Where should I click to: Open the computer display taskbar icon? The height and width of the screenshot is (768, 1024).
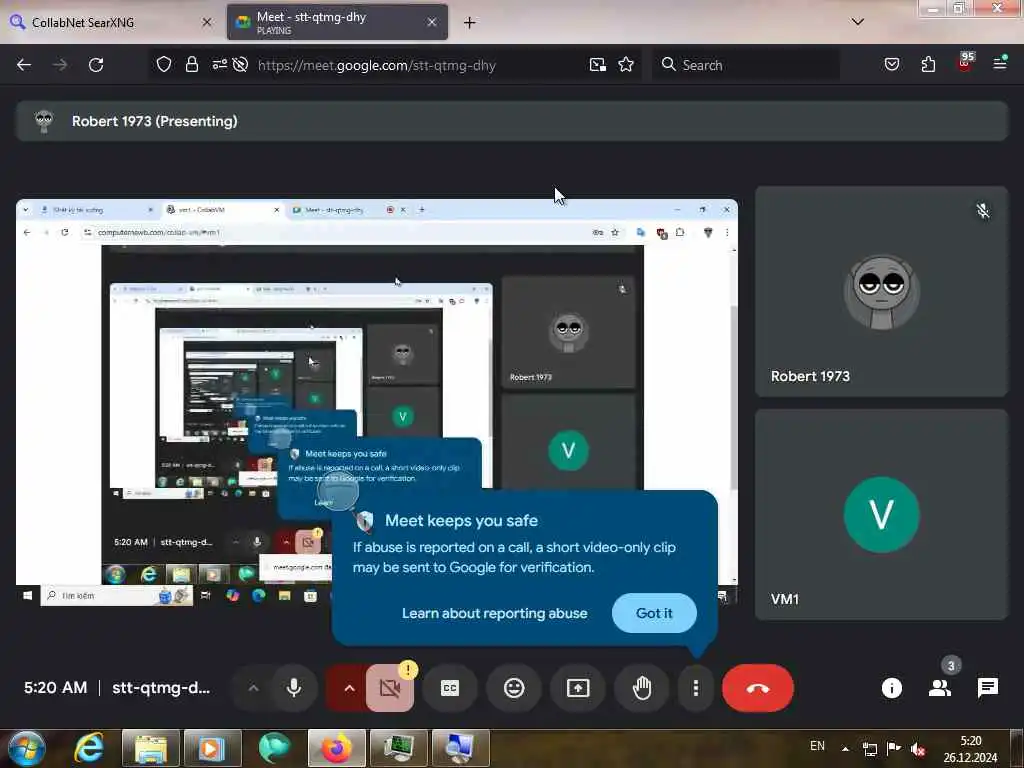point(460,748)
